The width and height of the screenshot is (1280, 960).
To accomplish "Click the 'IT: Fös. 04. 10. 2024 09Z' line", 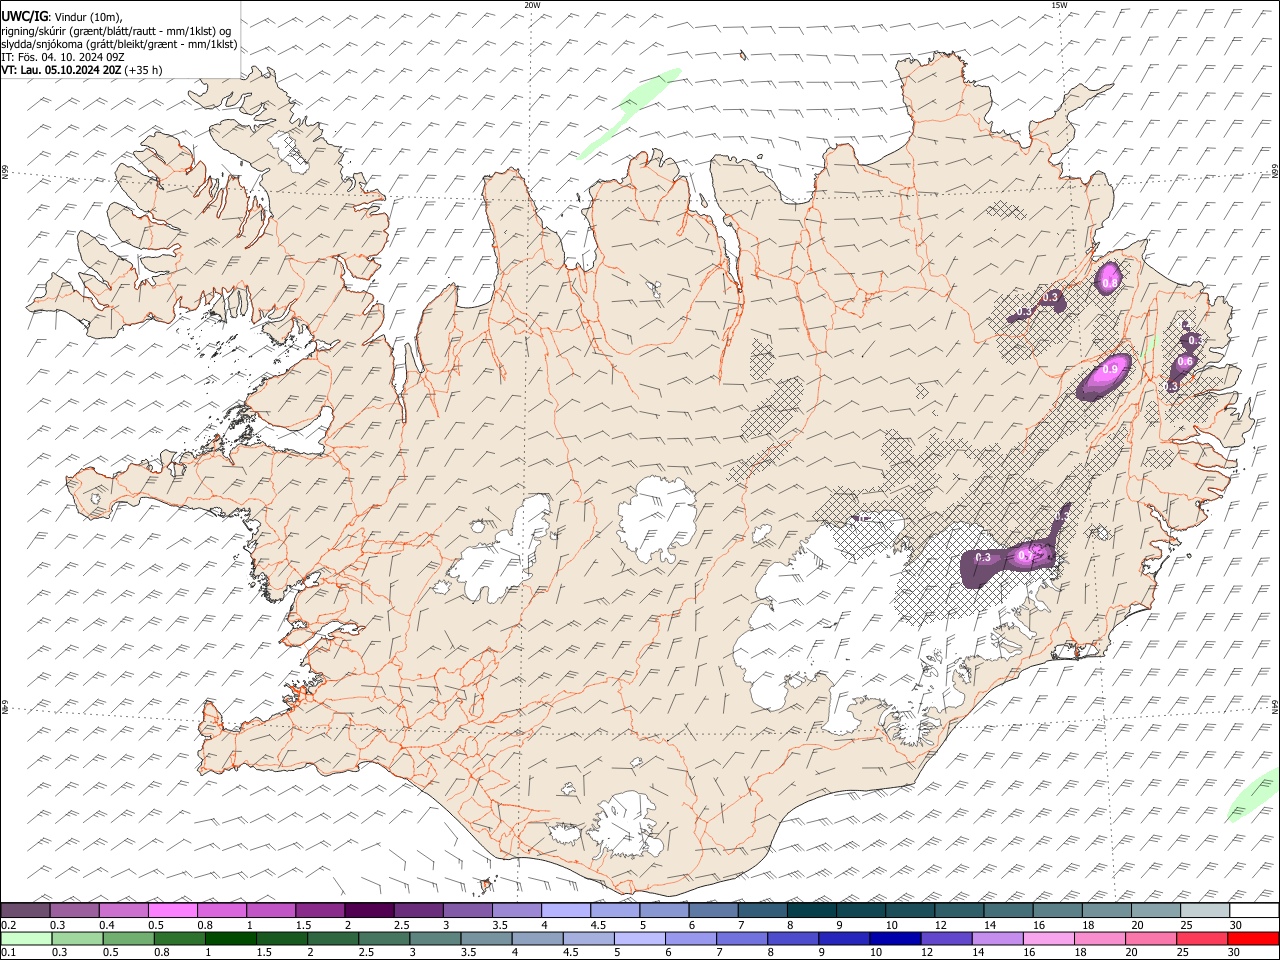I will [62, 57].
